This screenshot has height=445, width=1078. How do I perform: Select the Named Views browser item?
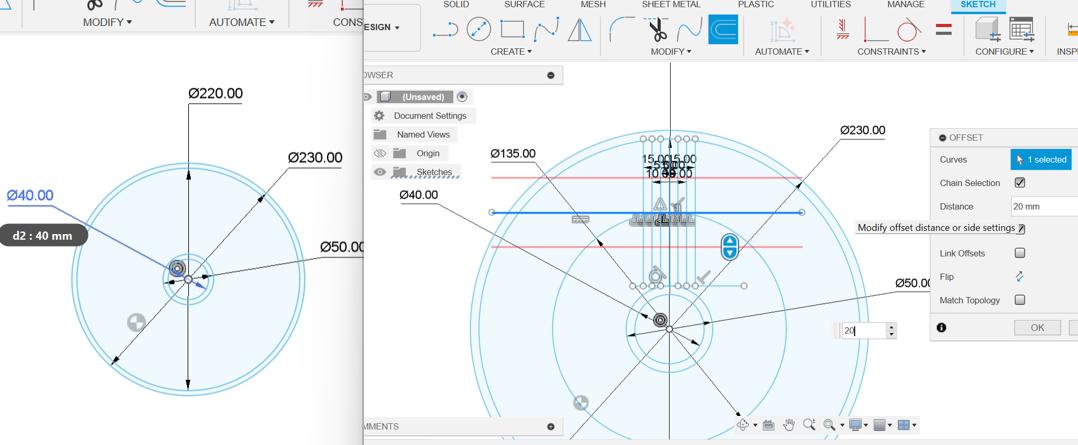(423, 135)
